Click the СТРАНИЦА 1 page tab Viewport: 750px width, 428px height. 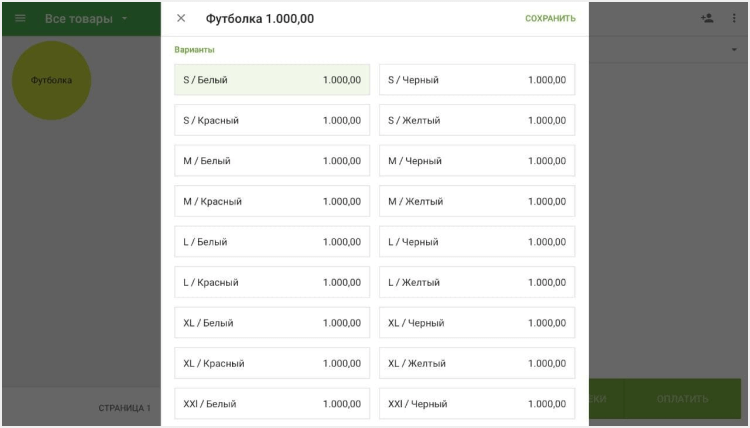click(x=124, y=408)
